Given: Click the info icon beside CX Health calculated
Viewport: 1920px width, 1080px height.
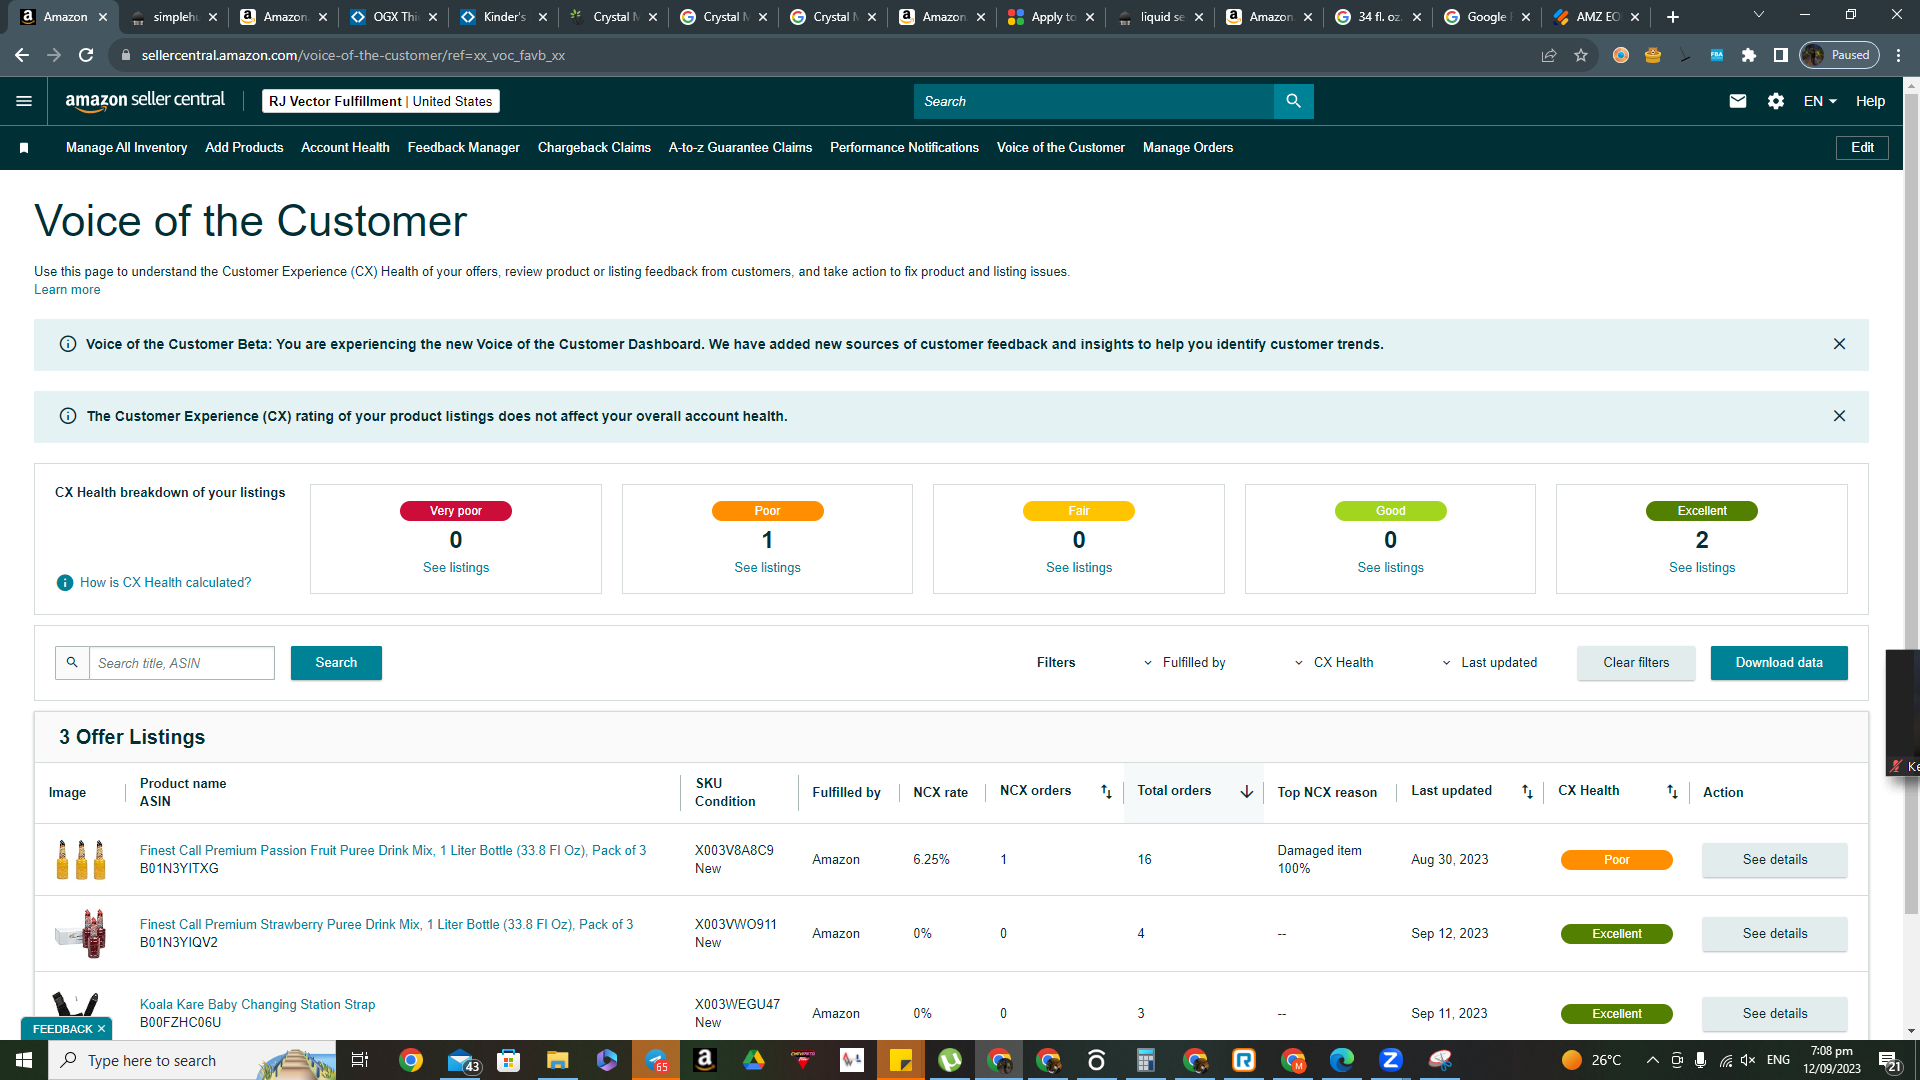Looking at the screenshot, I should (x=65, y=583).
